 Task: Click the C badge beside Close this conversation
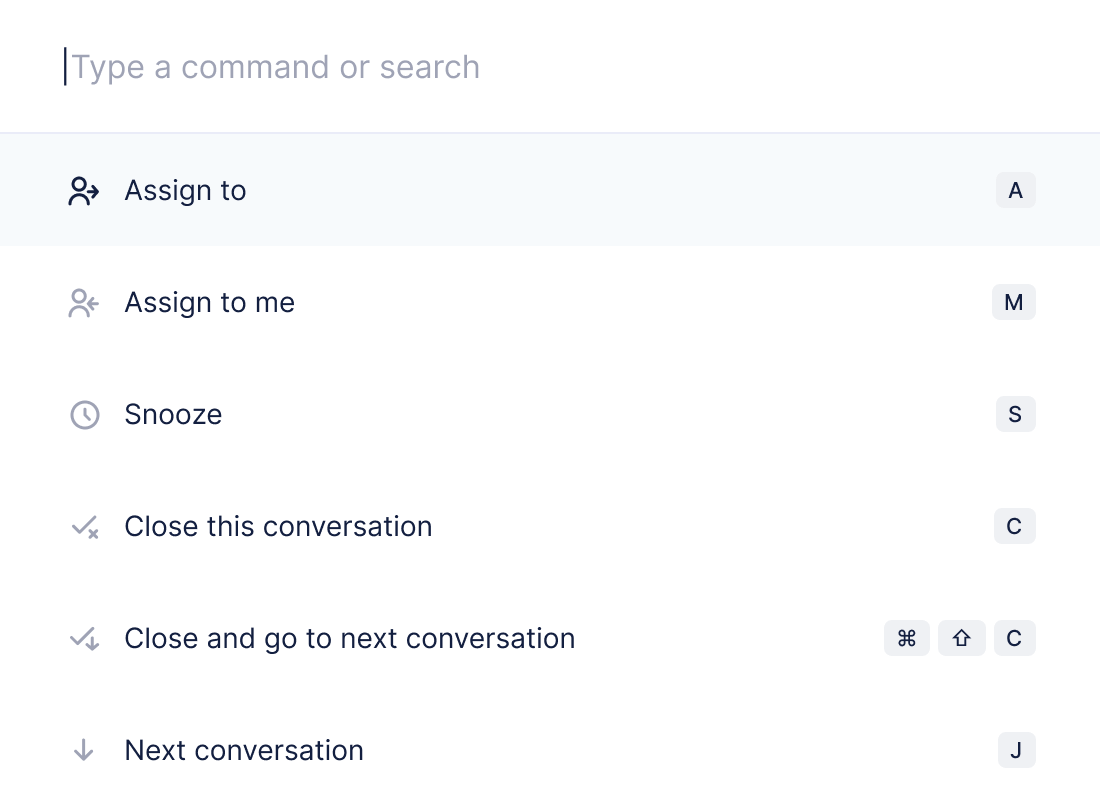point(1014,526)
